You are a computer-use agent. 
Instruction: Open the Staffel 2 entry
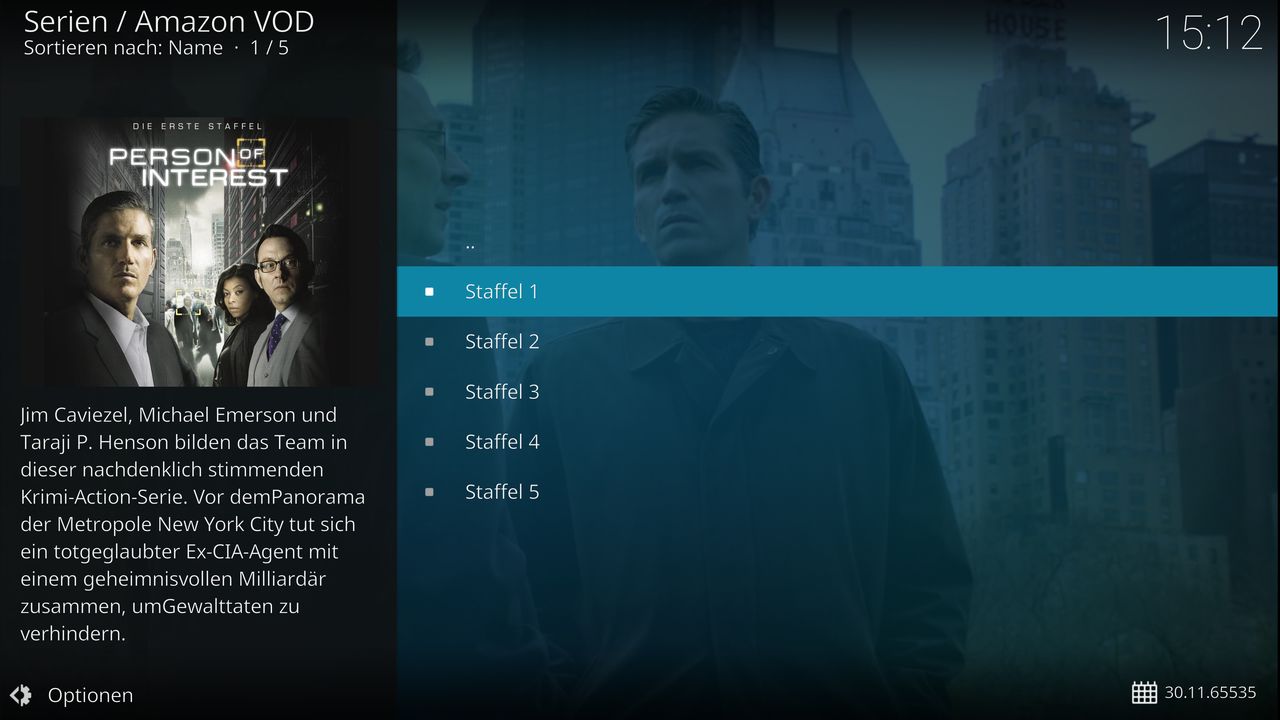[x=838, y=341]
